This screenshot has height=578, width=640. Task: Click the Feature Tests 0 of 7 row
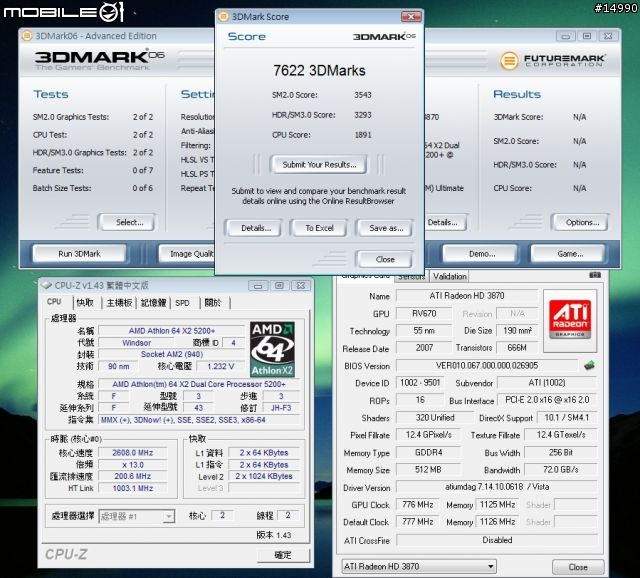[x=93, y=170]
